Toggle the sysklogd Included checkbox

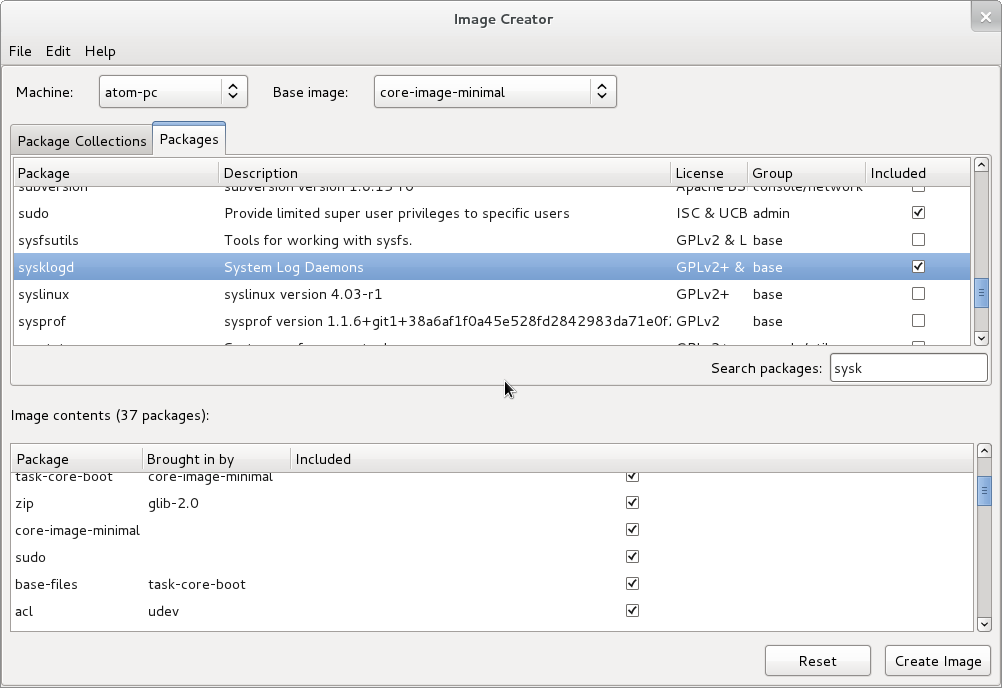(918, 267)
